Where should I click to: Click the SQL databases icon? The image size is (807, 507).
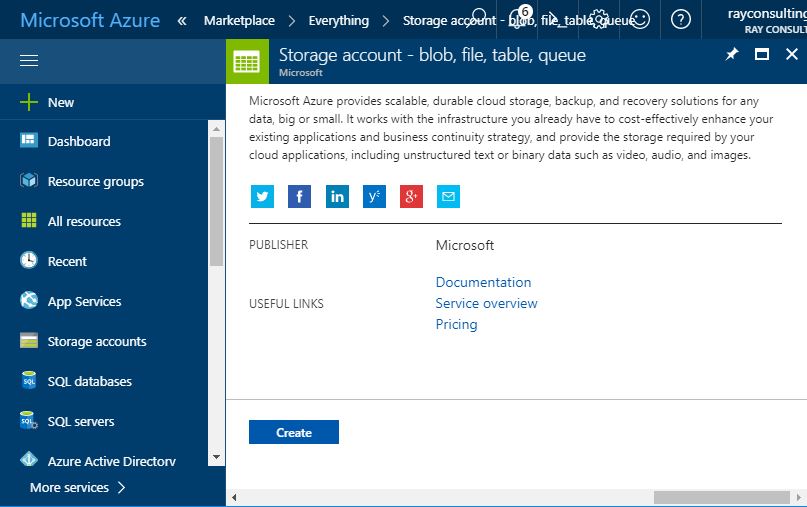click(29, 380)
